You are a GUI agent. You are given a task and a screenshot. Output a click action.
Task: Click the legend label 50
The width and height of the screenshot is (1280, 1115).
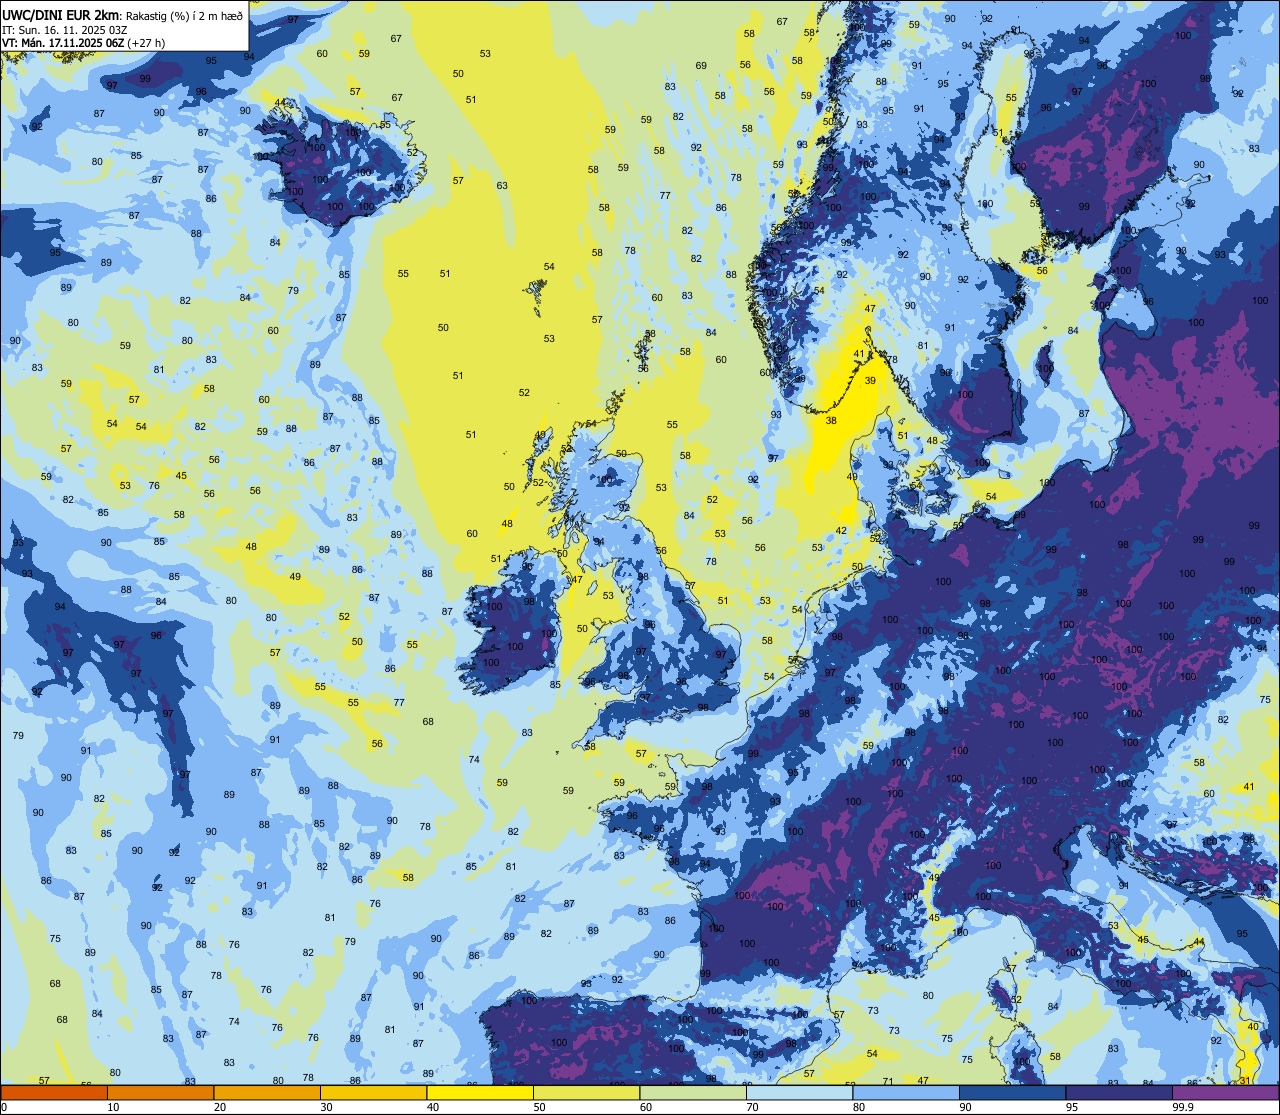click(539, 1107)
